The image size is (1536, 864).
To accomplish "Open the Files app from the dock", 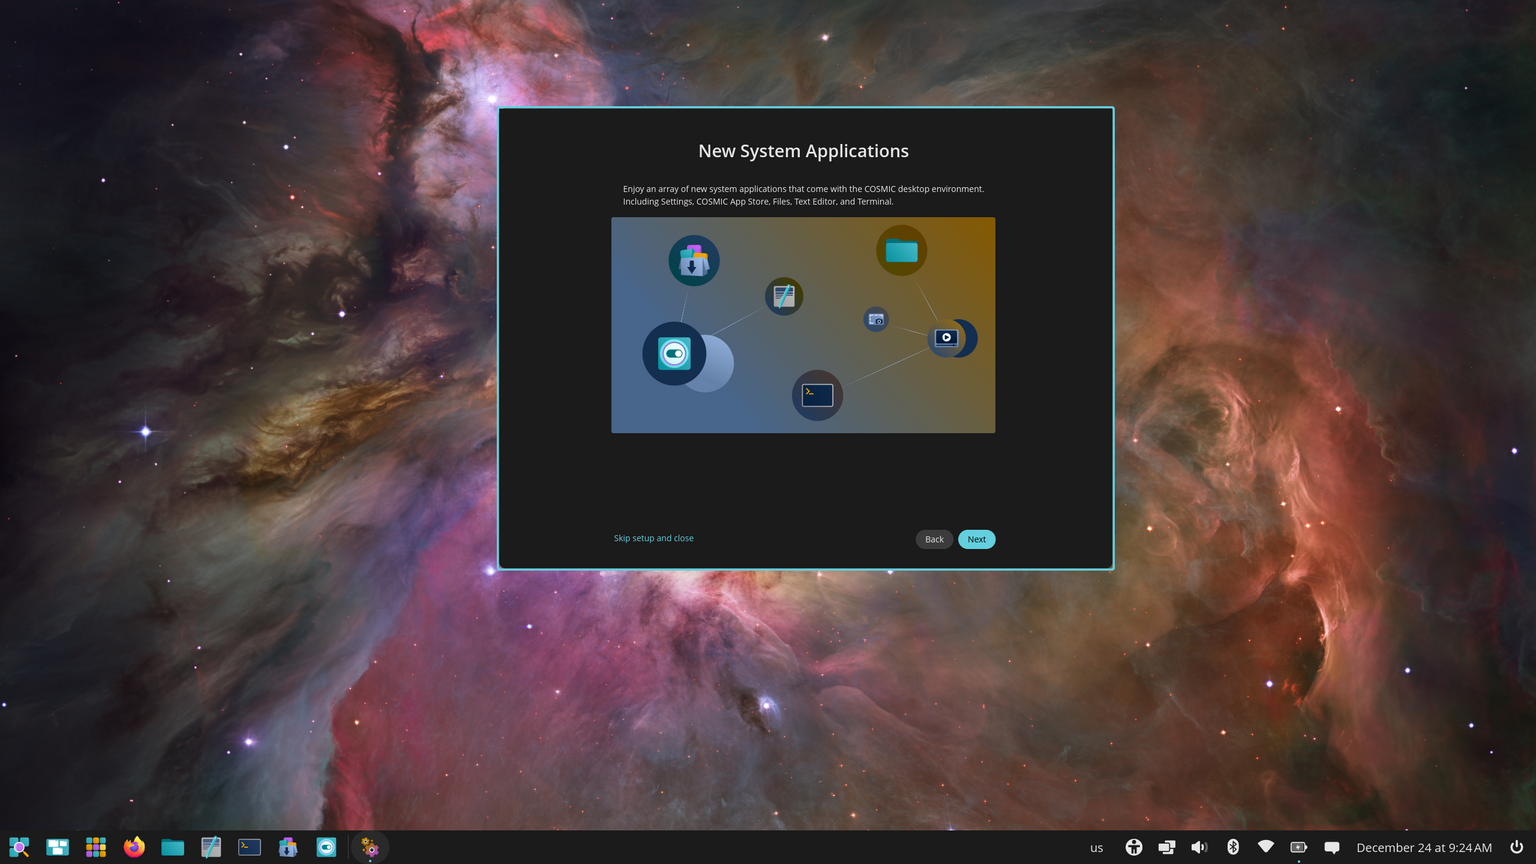I will point(171,847).
